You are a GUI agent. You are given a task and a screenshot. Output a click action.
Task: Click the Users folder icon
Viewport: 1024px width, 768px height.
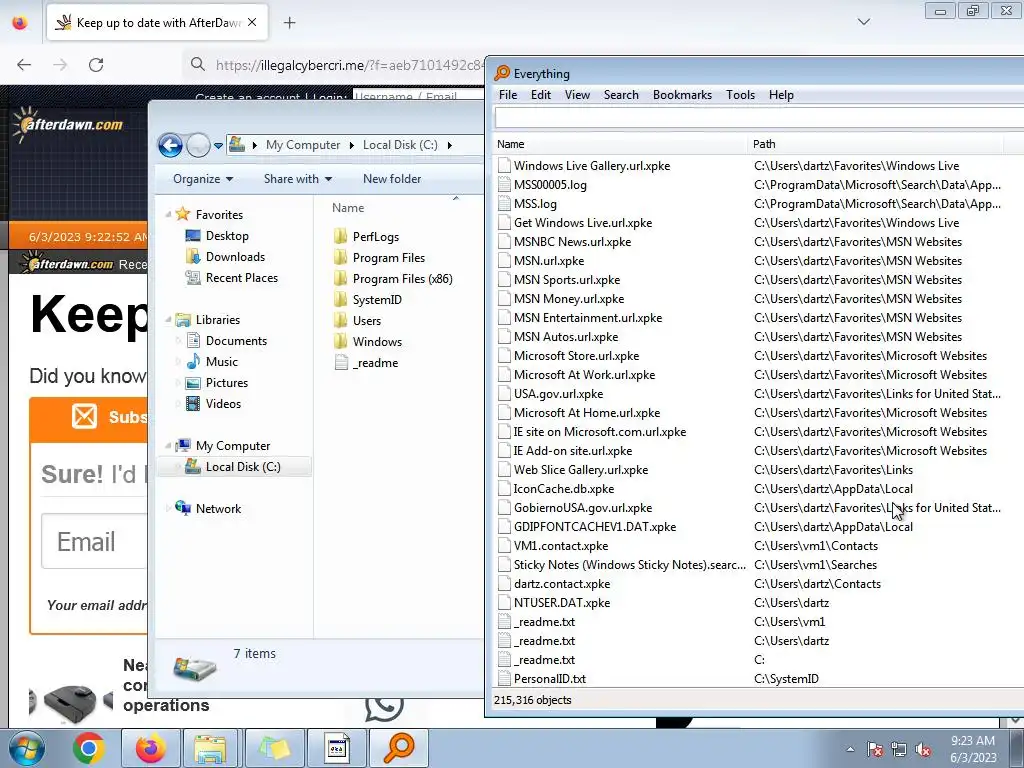pos(340,321)
